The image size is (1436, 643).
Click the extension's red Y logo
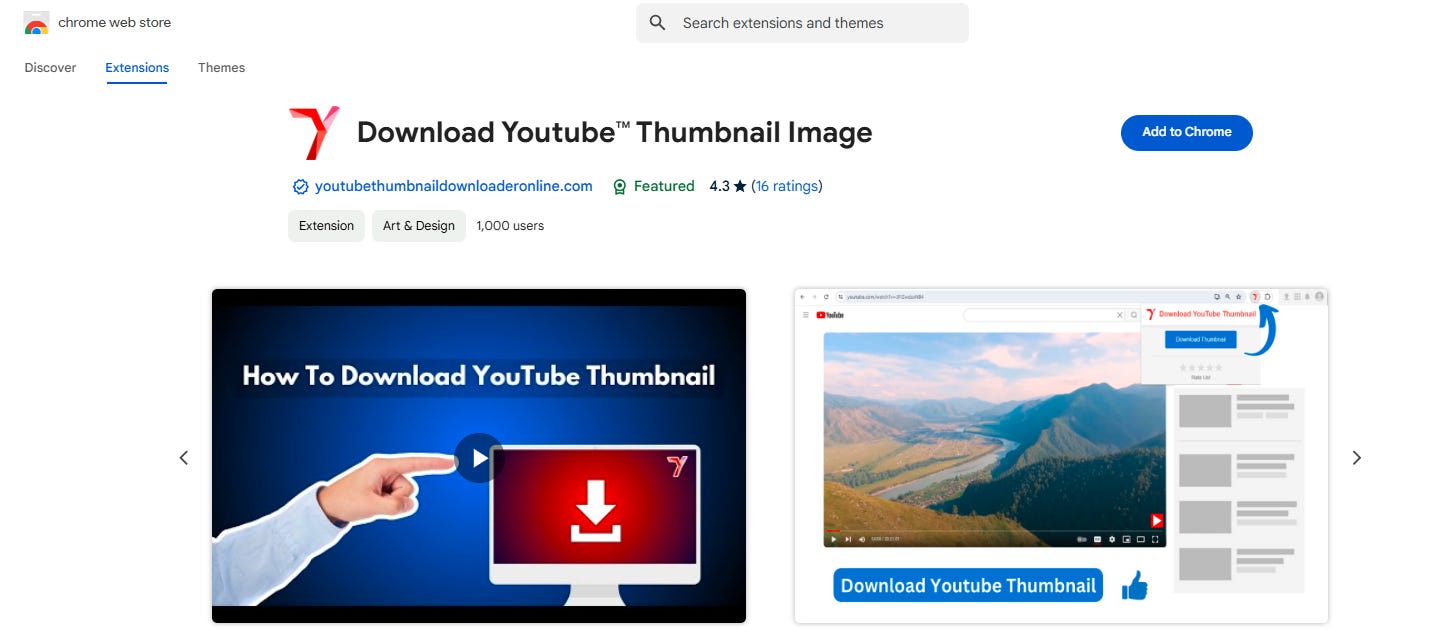click(x=313, y=131)
